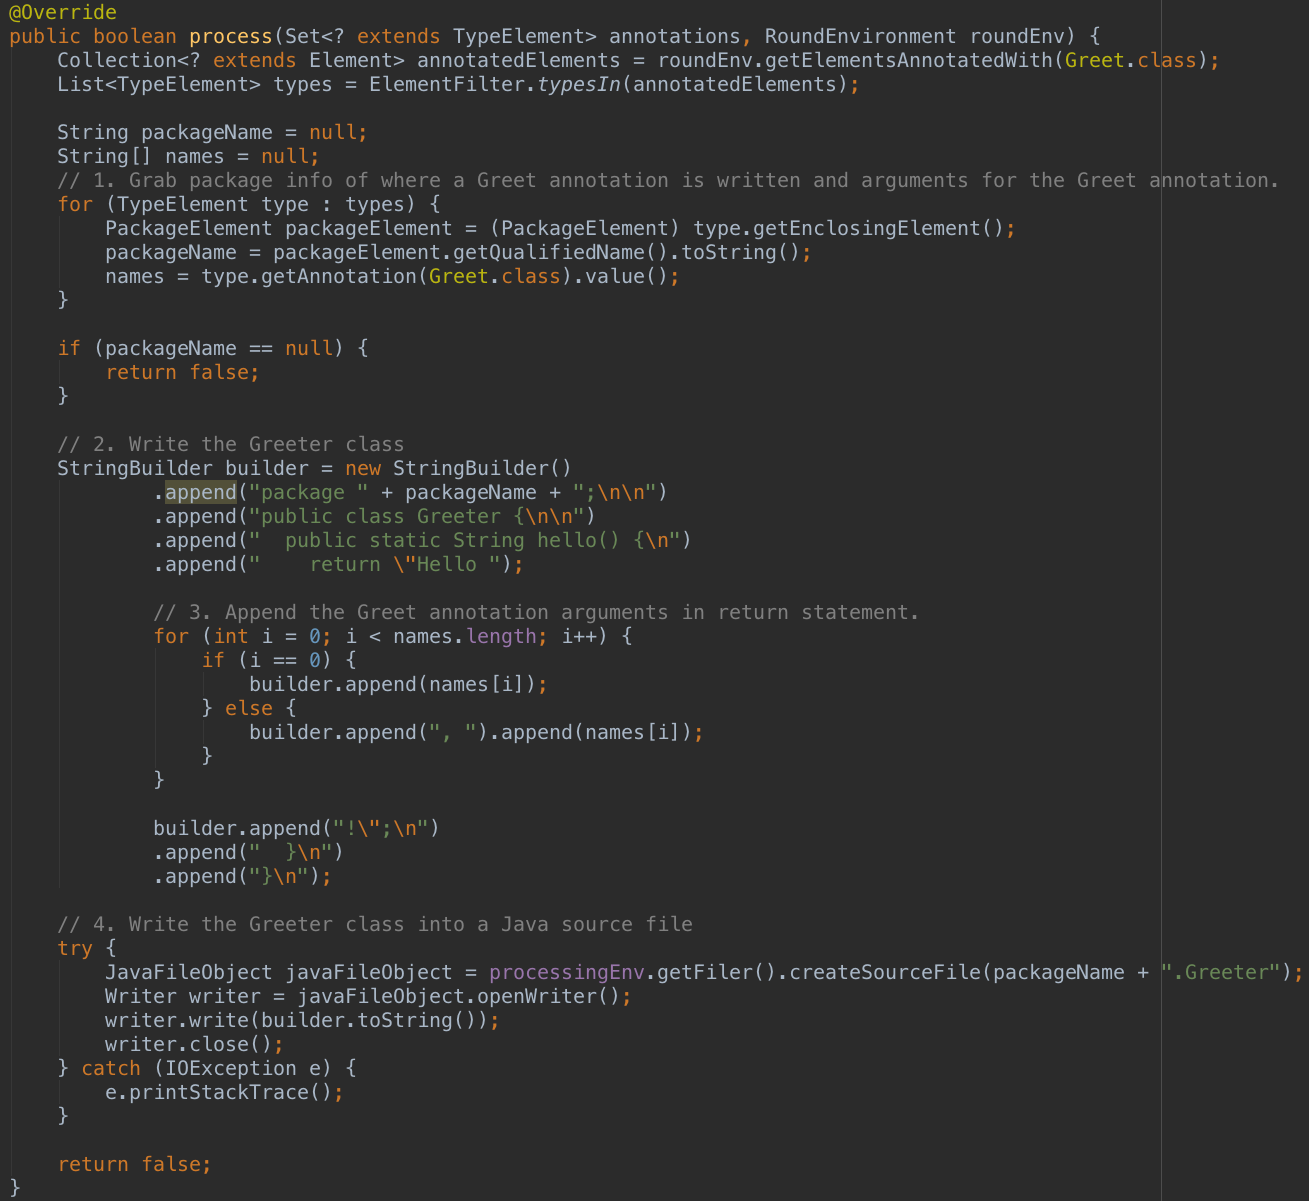Click the italic typesIn method call
Screen dimensions: 1309x1201
579,85
